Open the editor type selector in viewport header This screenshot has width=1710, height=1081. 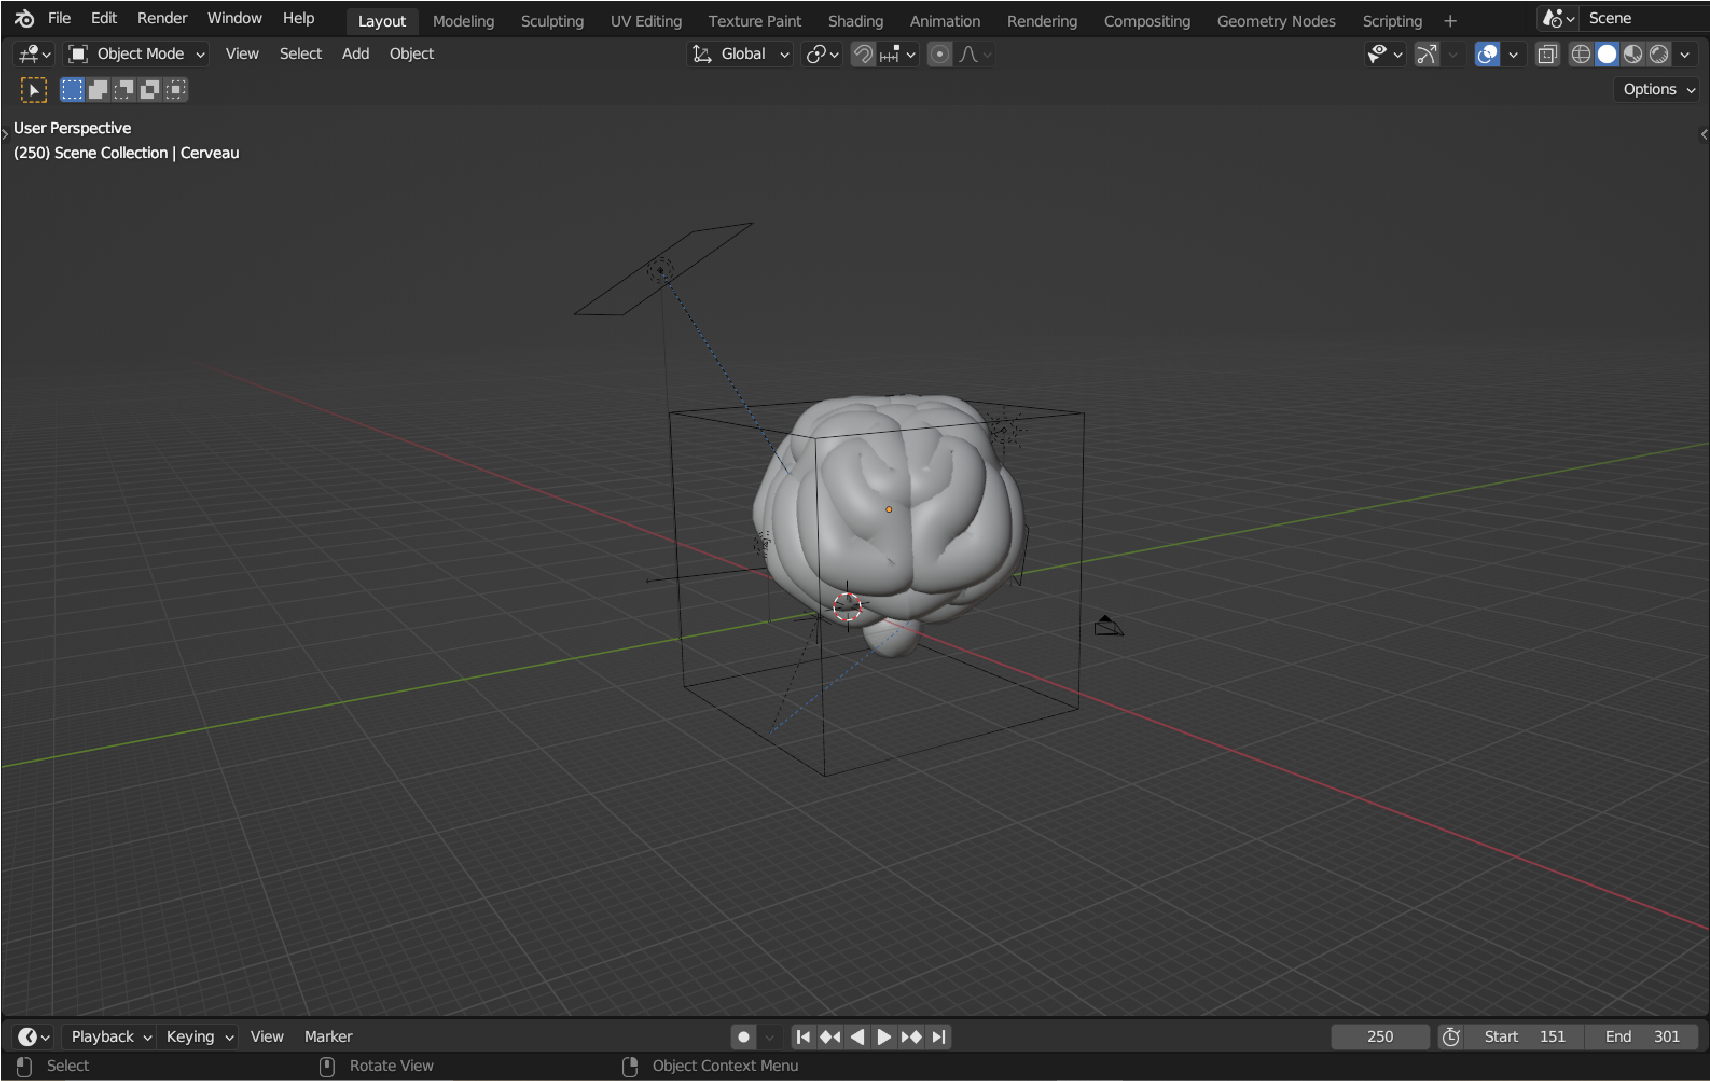coord(34,54)
